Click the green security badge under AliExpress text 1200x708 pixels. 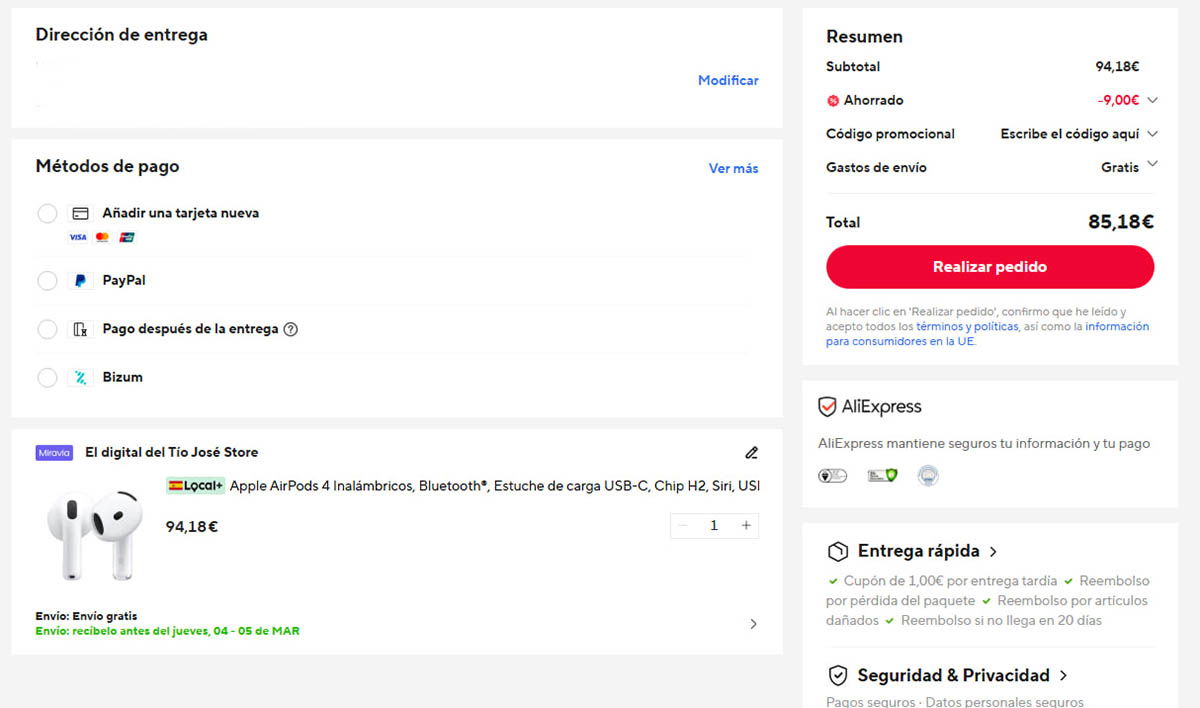pos(881,474)
